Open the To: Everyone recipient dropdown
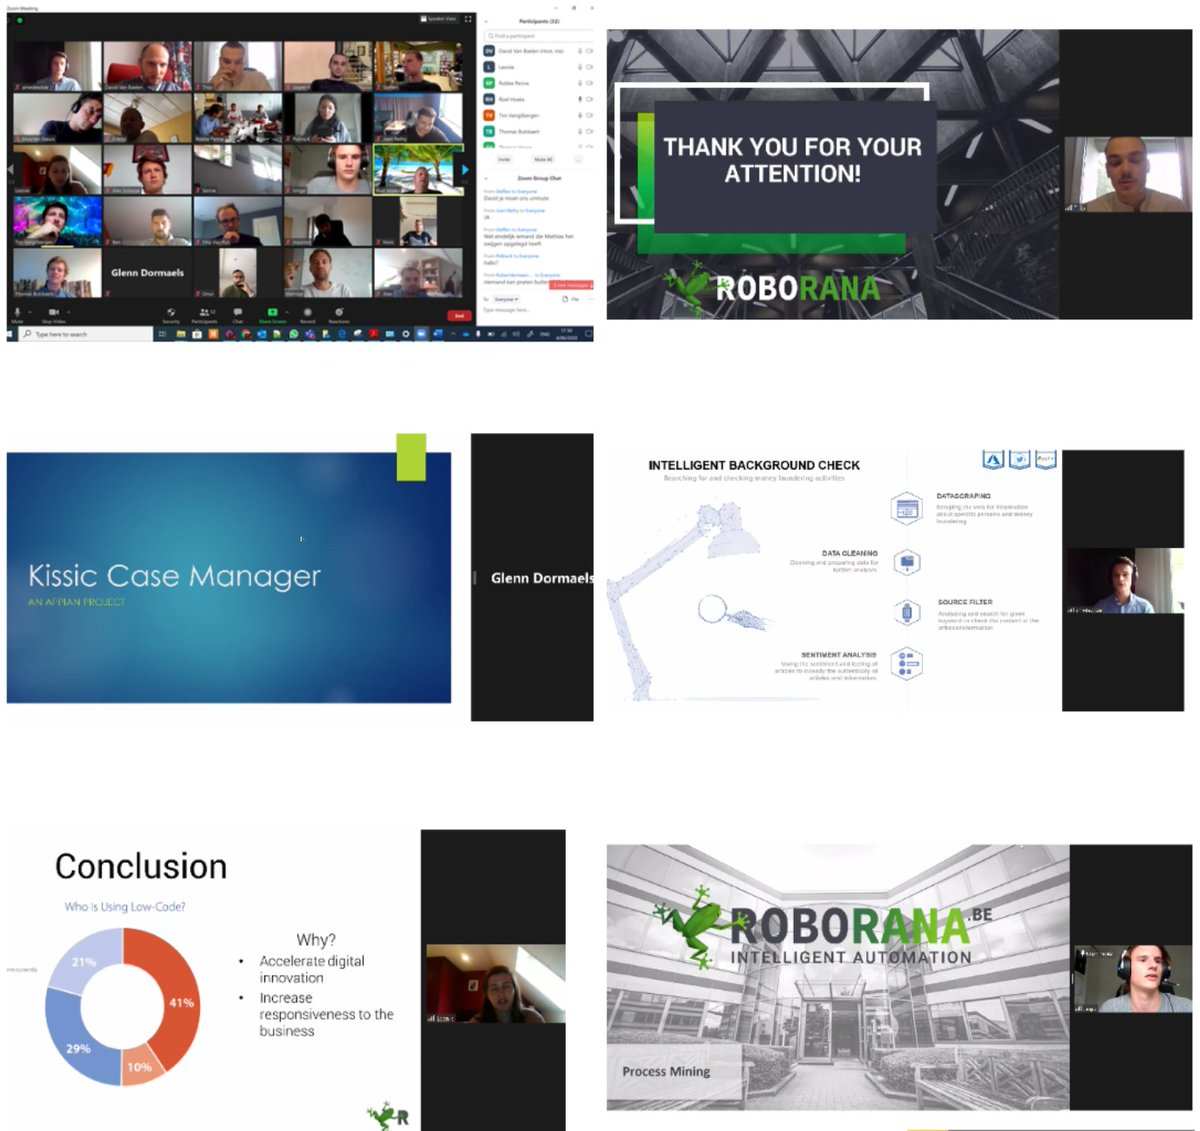This screenshot has width=1200, height=1131. (x=506, y=299)
